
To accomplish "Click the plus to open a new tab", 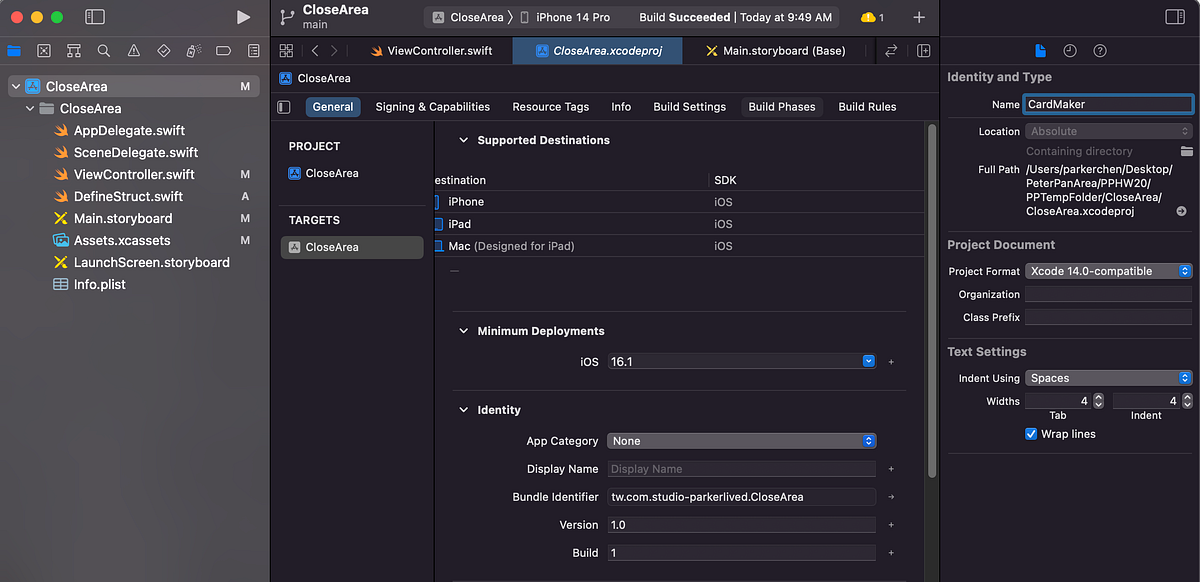I will (x=919, y=16).
